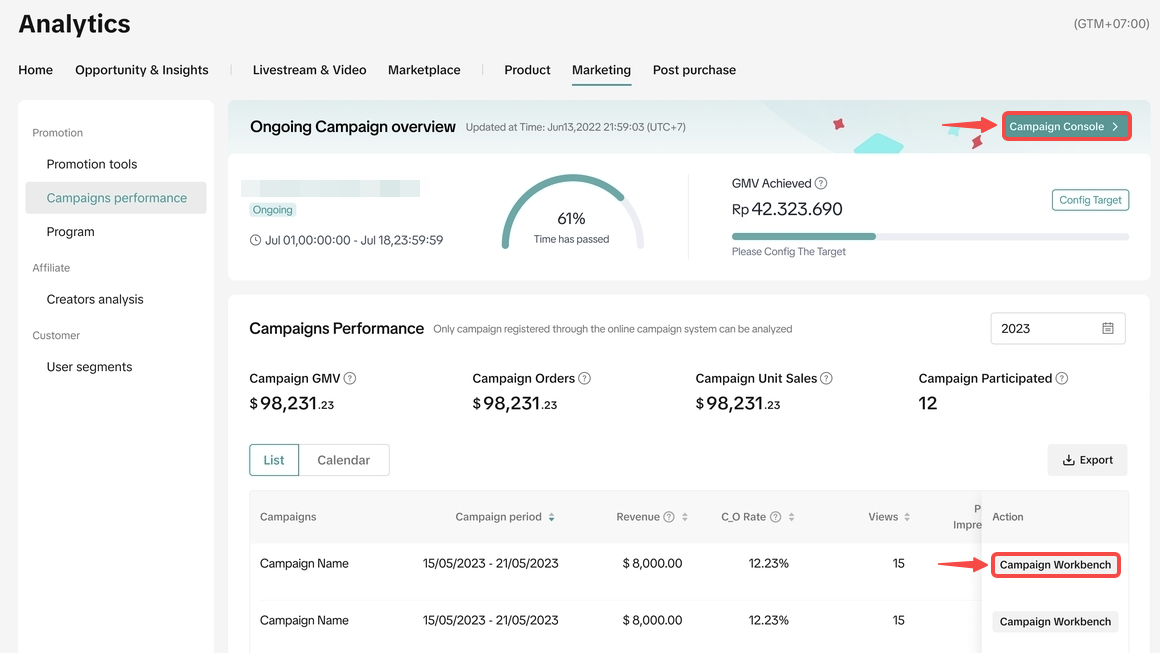1160x653 pixels.
Task: Click the help icon next to GMV Achieved
Action: (x=821, y=184)
